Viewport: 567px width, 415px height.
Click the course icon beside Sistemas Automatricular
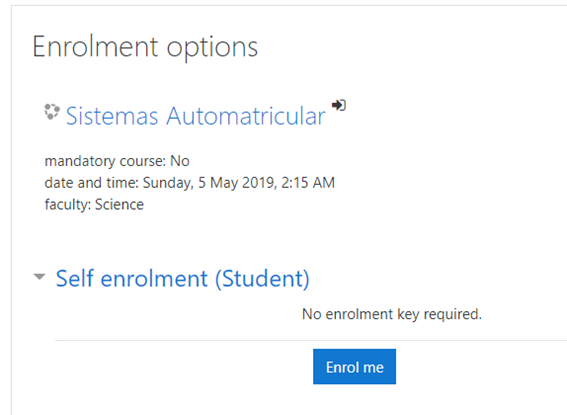click(x=52, y=112)
